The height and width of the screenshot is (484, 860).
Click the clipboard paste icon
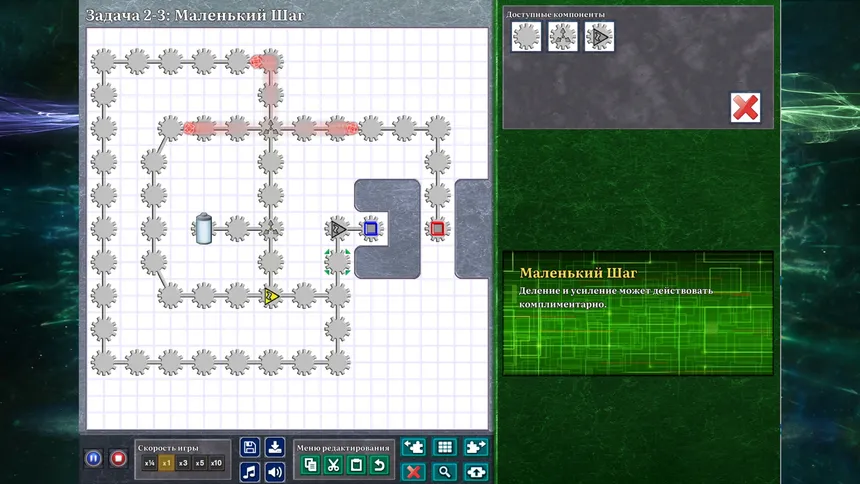click(x=356, y=465)
